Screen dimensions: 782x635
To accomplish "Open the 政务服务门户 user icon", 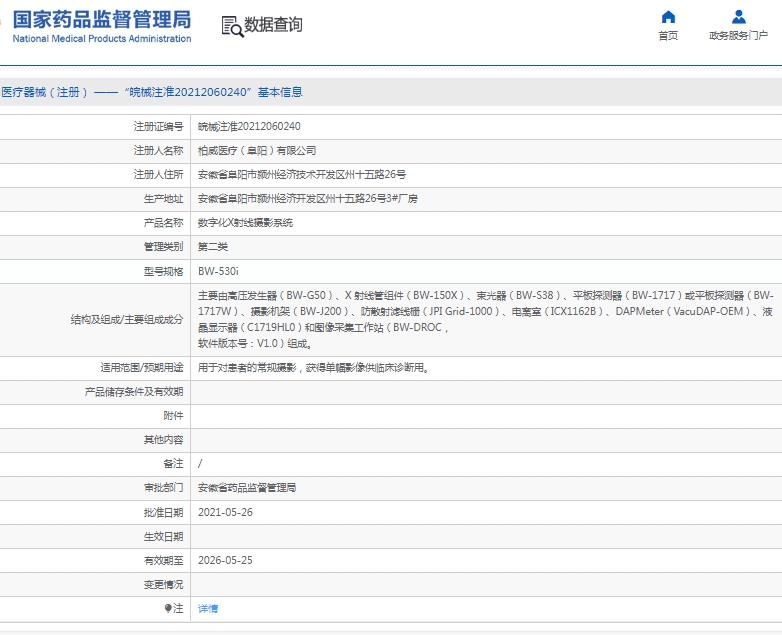I will click(739, 17).
